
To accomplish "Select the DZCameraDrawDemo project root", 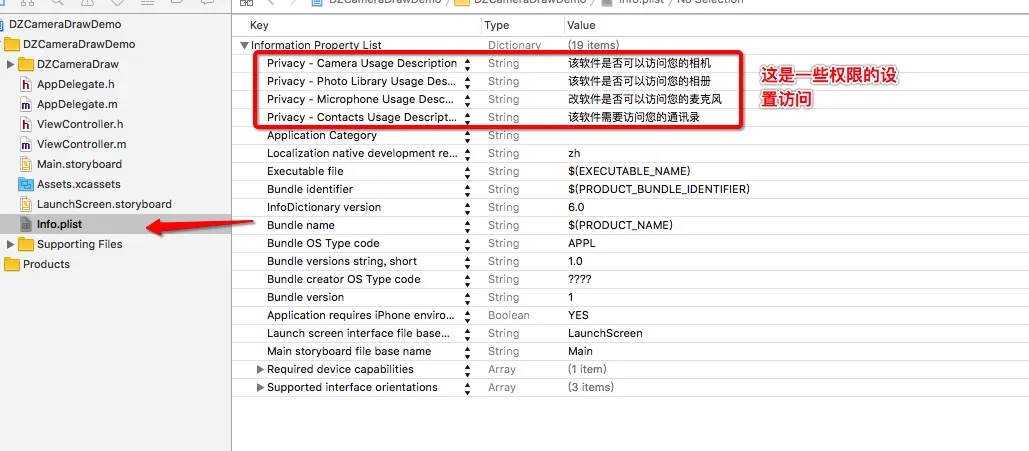I will click(x=65, y=24).
